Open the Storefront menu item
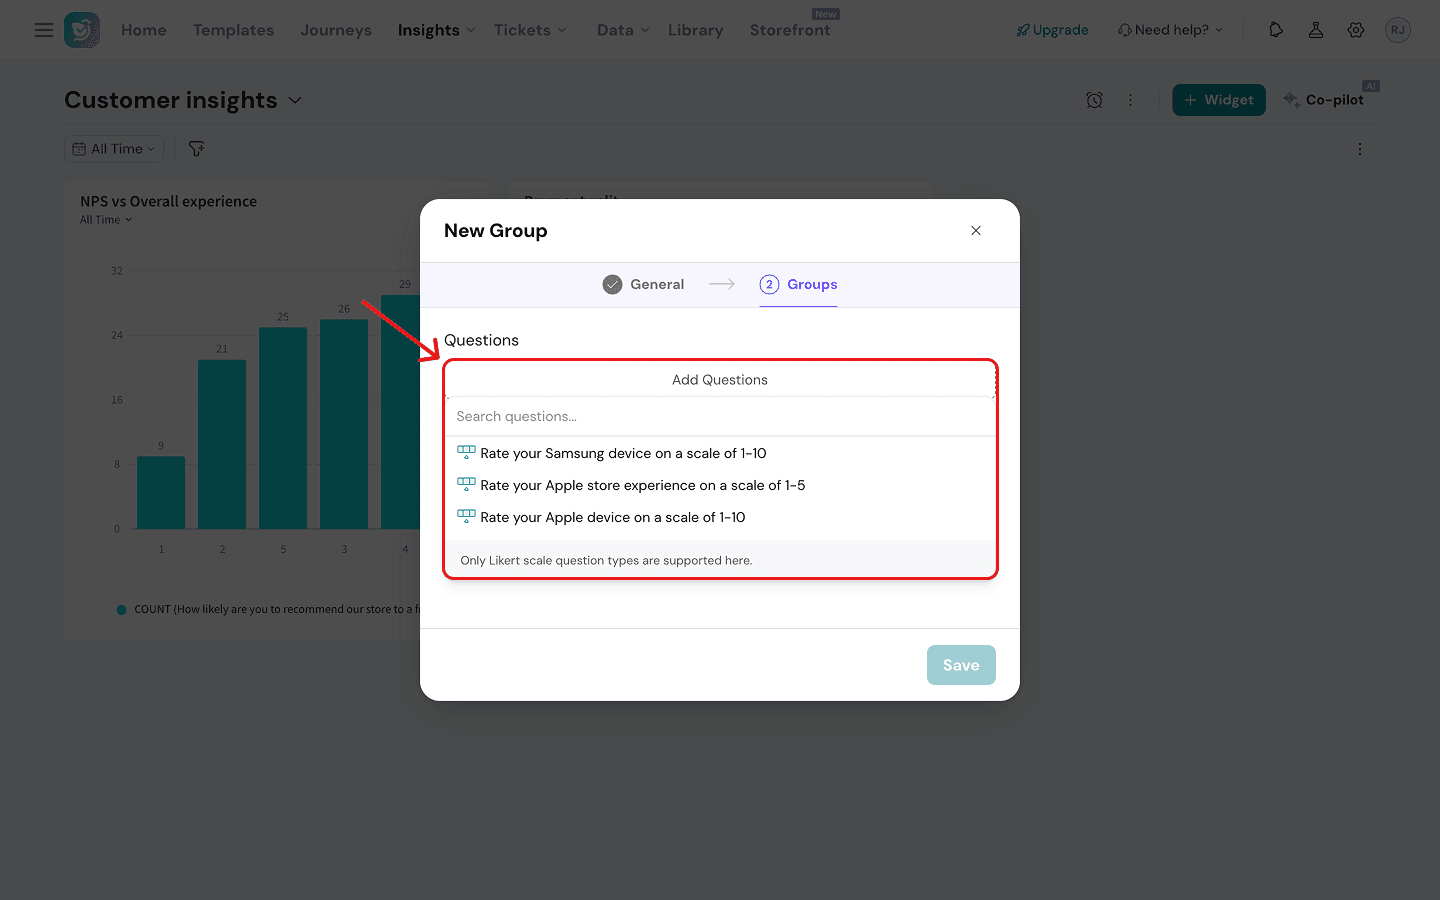 tap(790, 30)
